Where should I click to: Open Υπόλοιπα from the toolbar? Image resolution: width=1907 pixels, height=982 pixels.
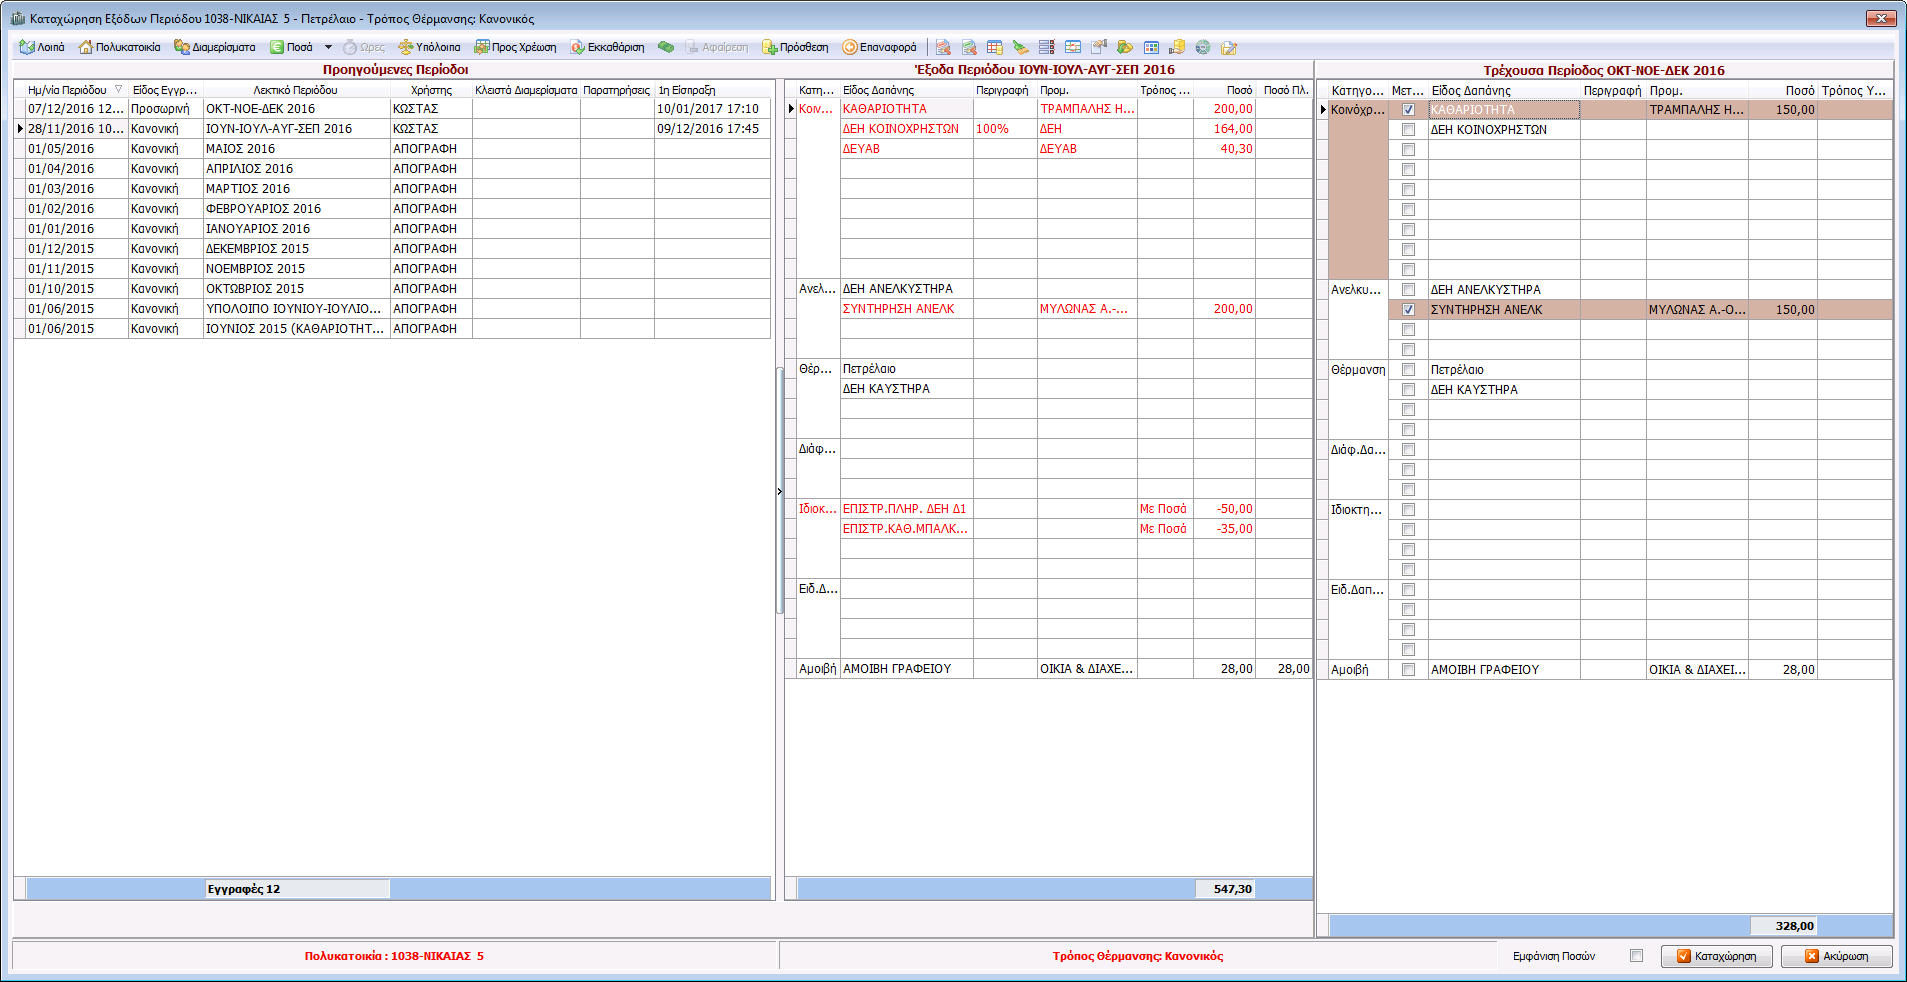(x=429, y=47)
